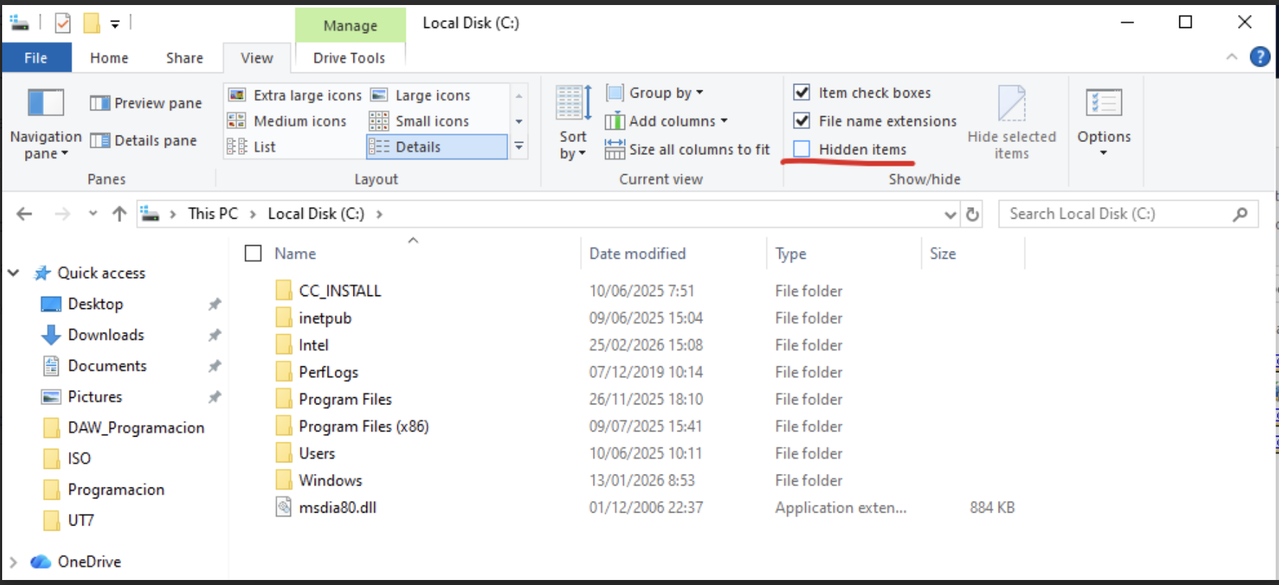Screen dimensions: 1279x585
Task: Click New folder icon in title bar
Action: [91, 22]
